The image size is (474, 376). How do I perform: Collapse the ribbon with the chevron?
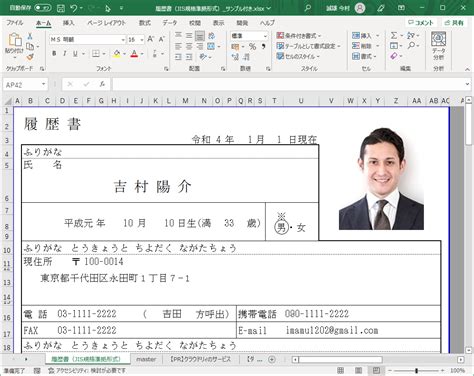(x=467, y=69)
